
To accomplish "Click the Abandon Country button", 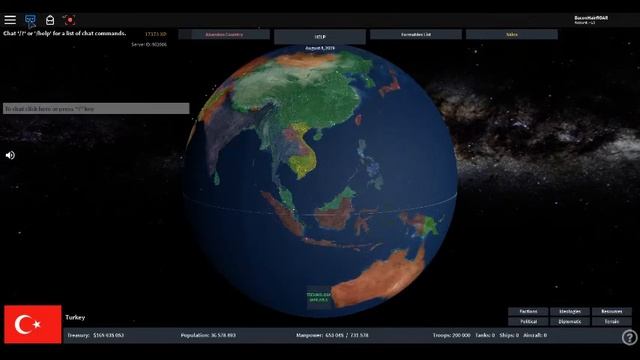I will tap(224, 35).
